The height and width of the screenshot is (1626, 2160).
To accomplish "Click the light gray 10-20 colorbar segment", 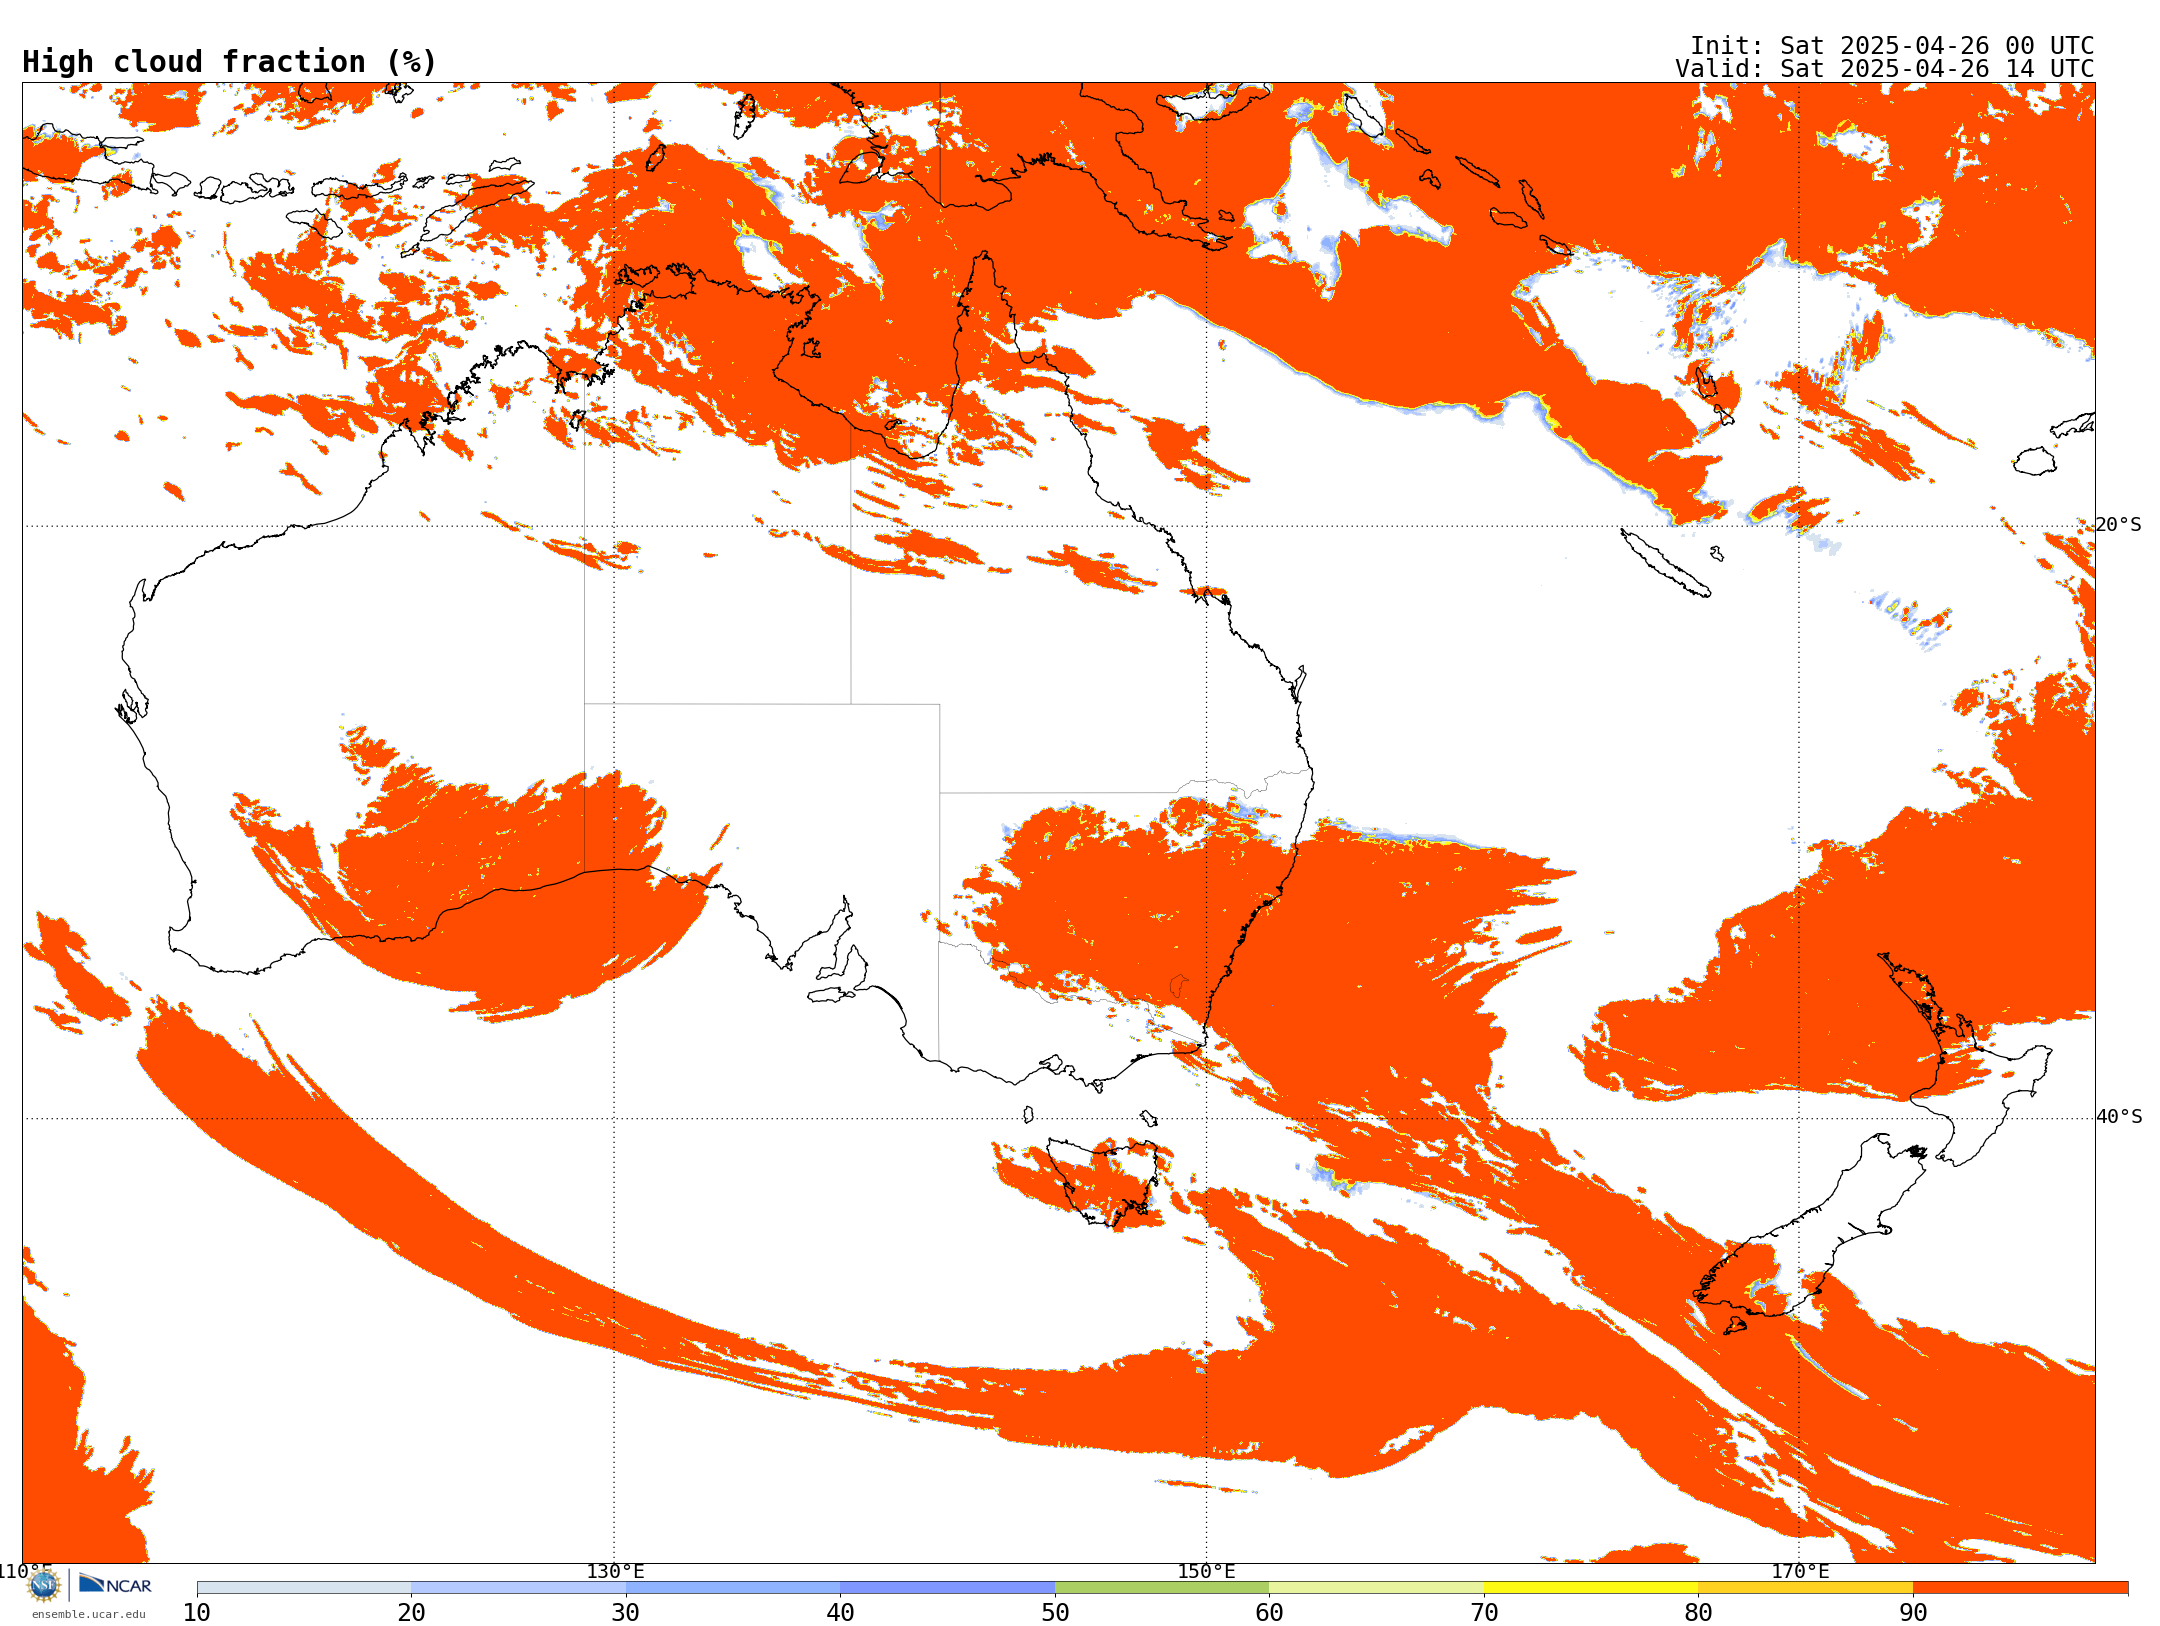I will pyautogui.click(x=304, y=1588).
